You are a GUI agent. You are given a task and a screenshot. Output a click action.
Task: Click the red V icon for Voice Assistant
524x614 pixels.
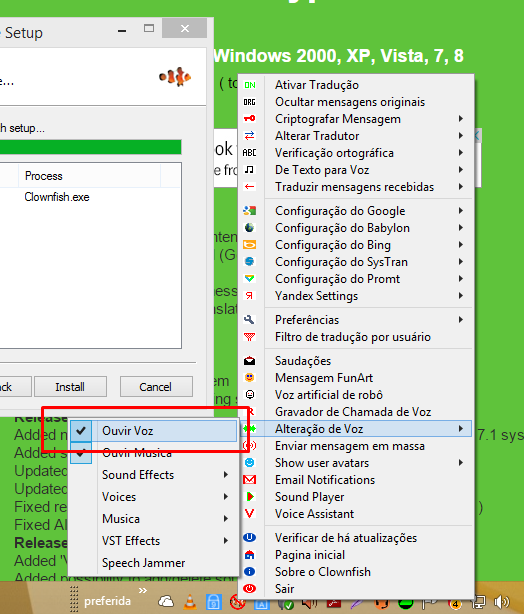tap(250, 513)
